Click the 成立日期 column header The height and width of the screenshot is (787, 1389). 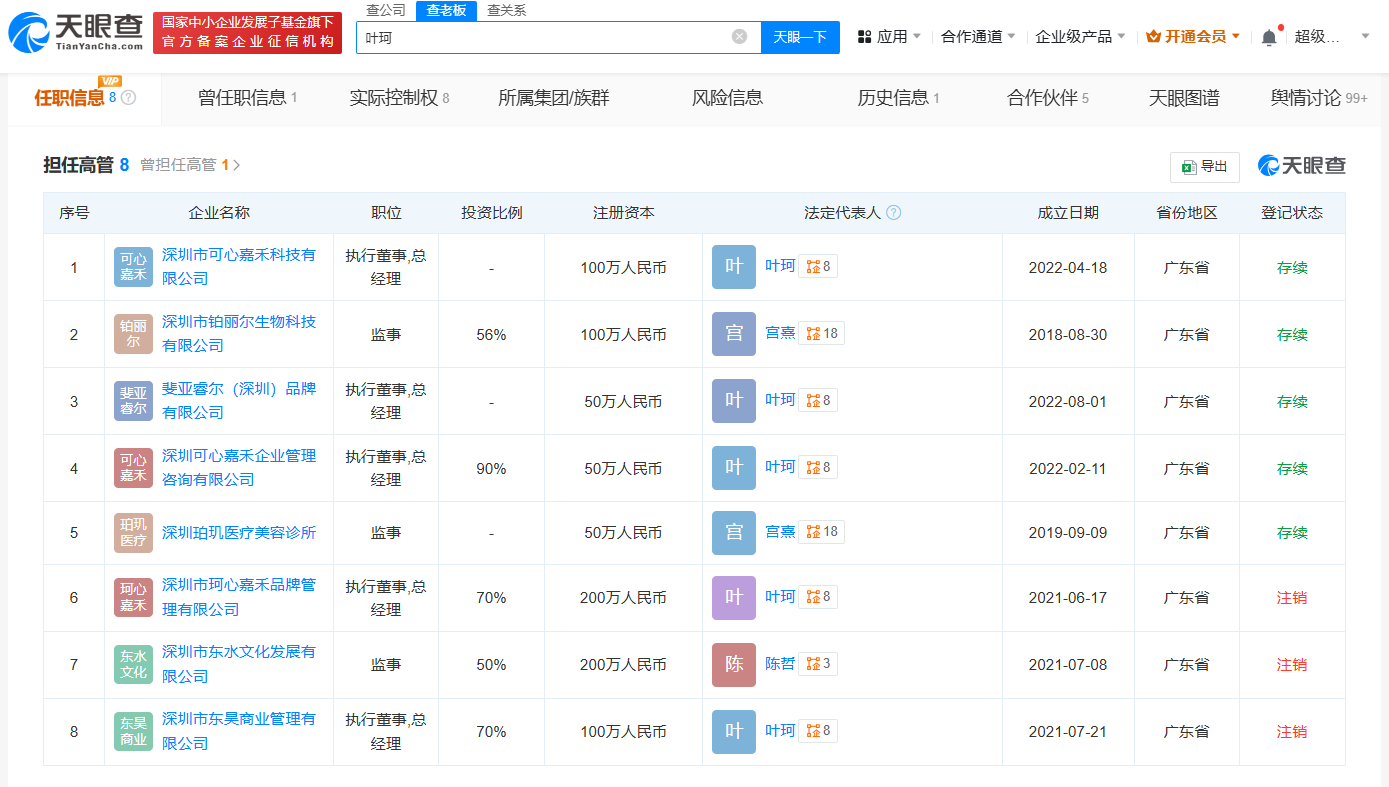tap(1068, 213)
